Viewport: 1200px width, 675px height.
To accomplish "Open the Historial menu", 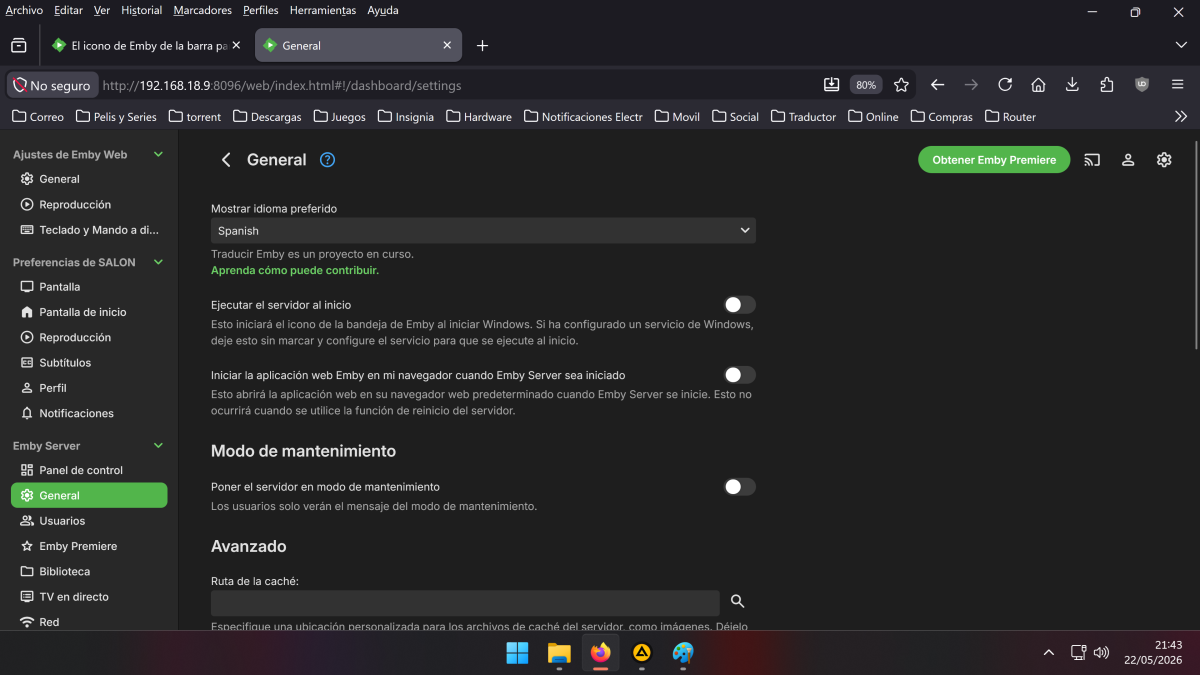I will tap(141, 10).
